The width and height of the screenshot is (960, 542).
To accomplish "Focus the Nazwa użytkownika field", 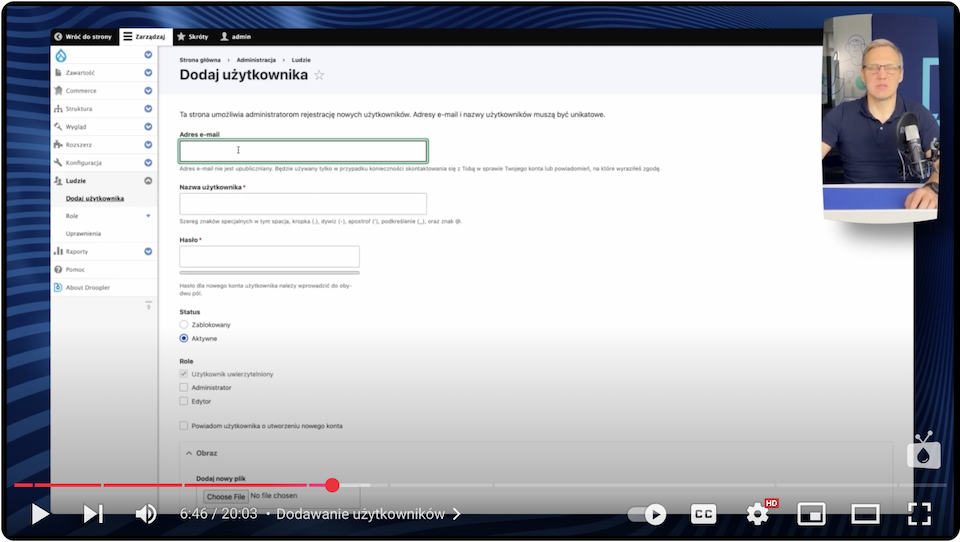I will [303, 203].
